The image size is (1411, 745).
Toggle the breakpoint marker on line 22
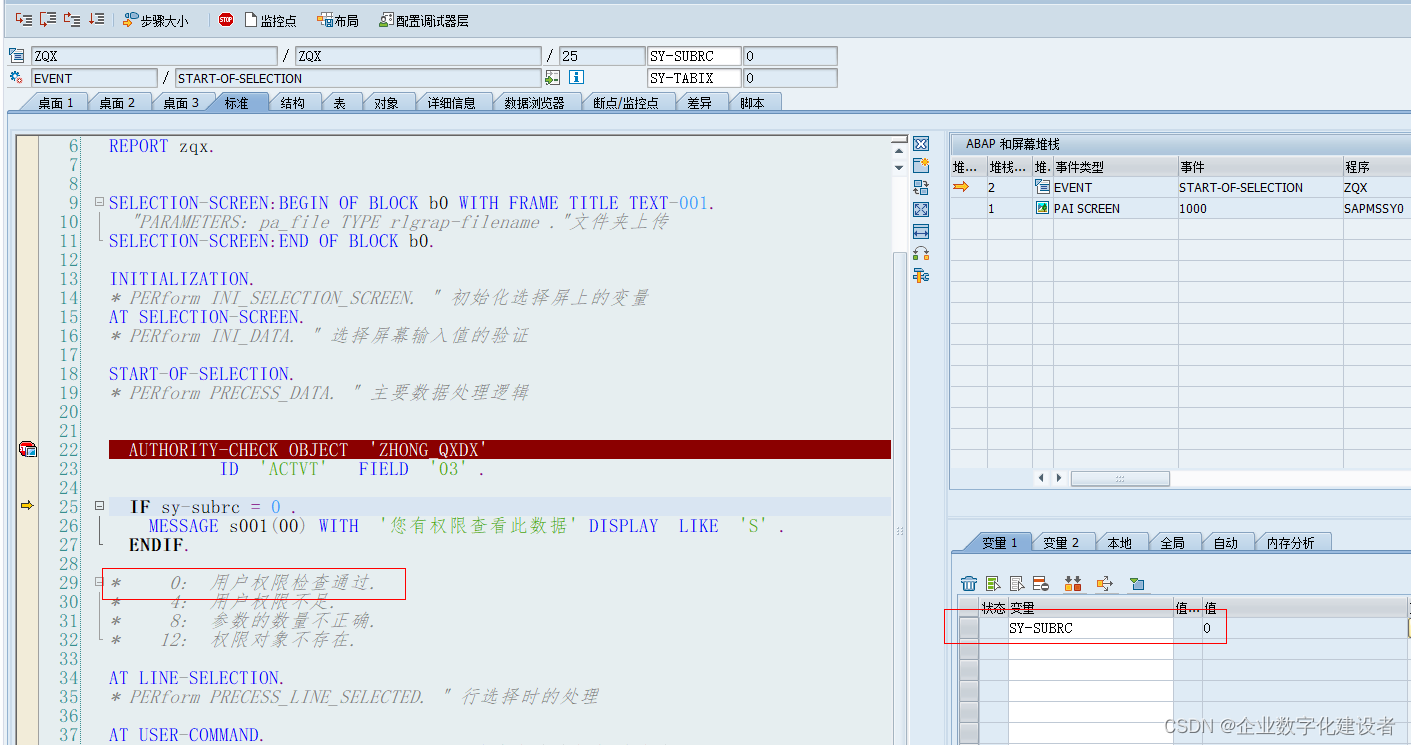point(28,449)
